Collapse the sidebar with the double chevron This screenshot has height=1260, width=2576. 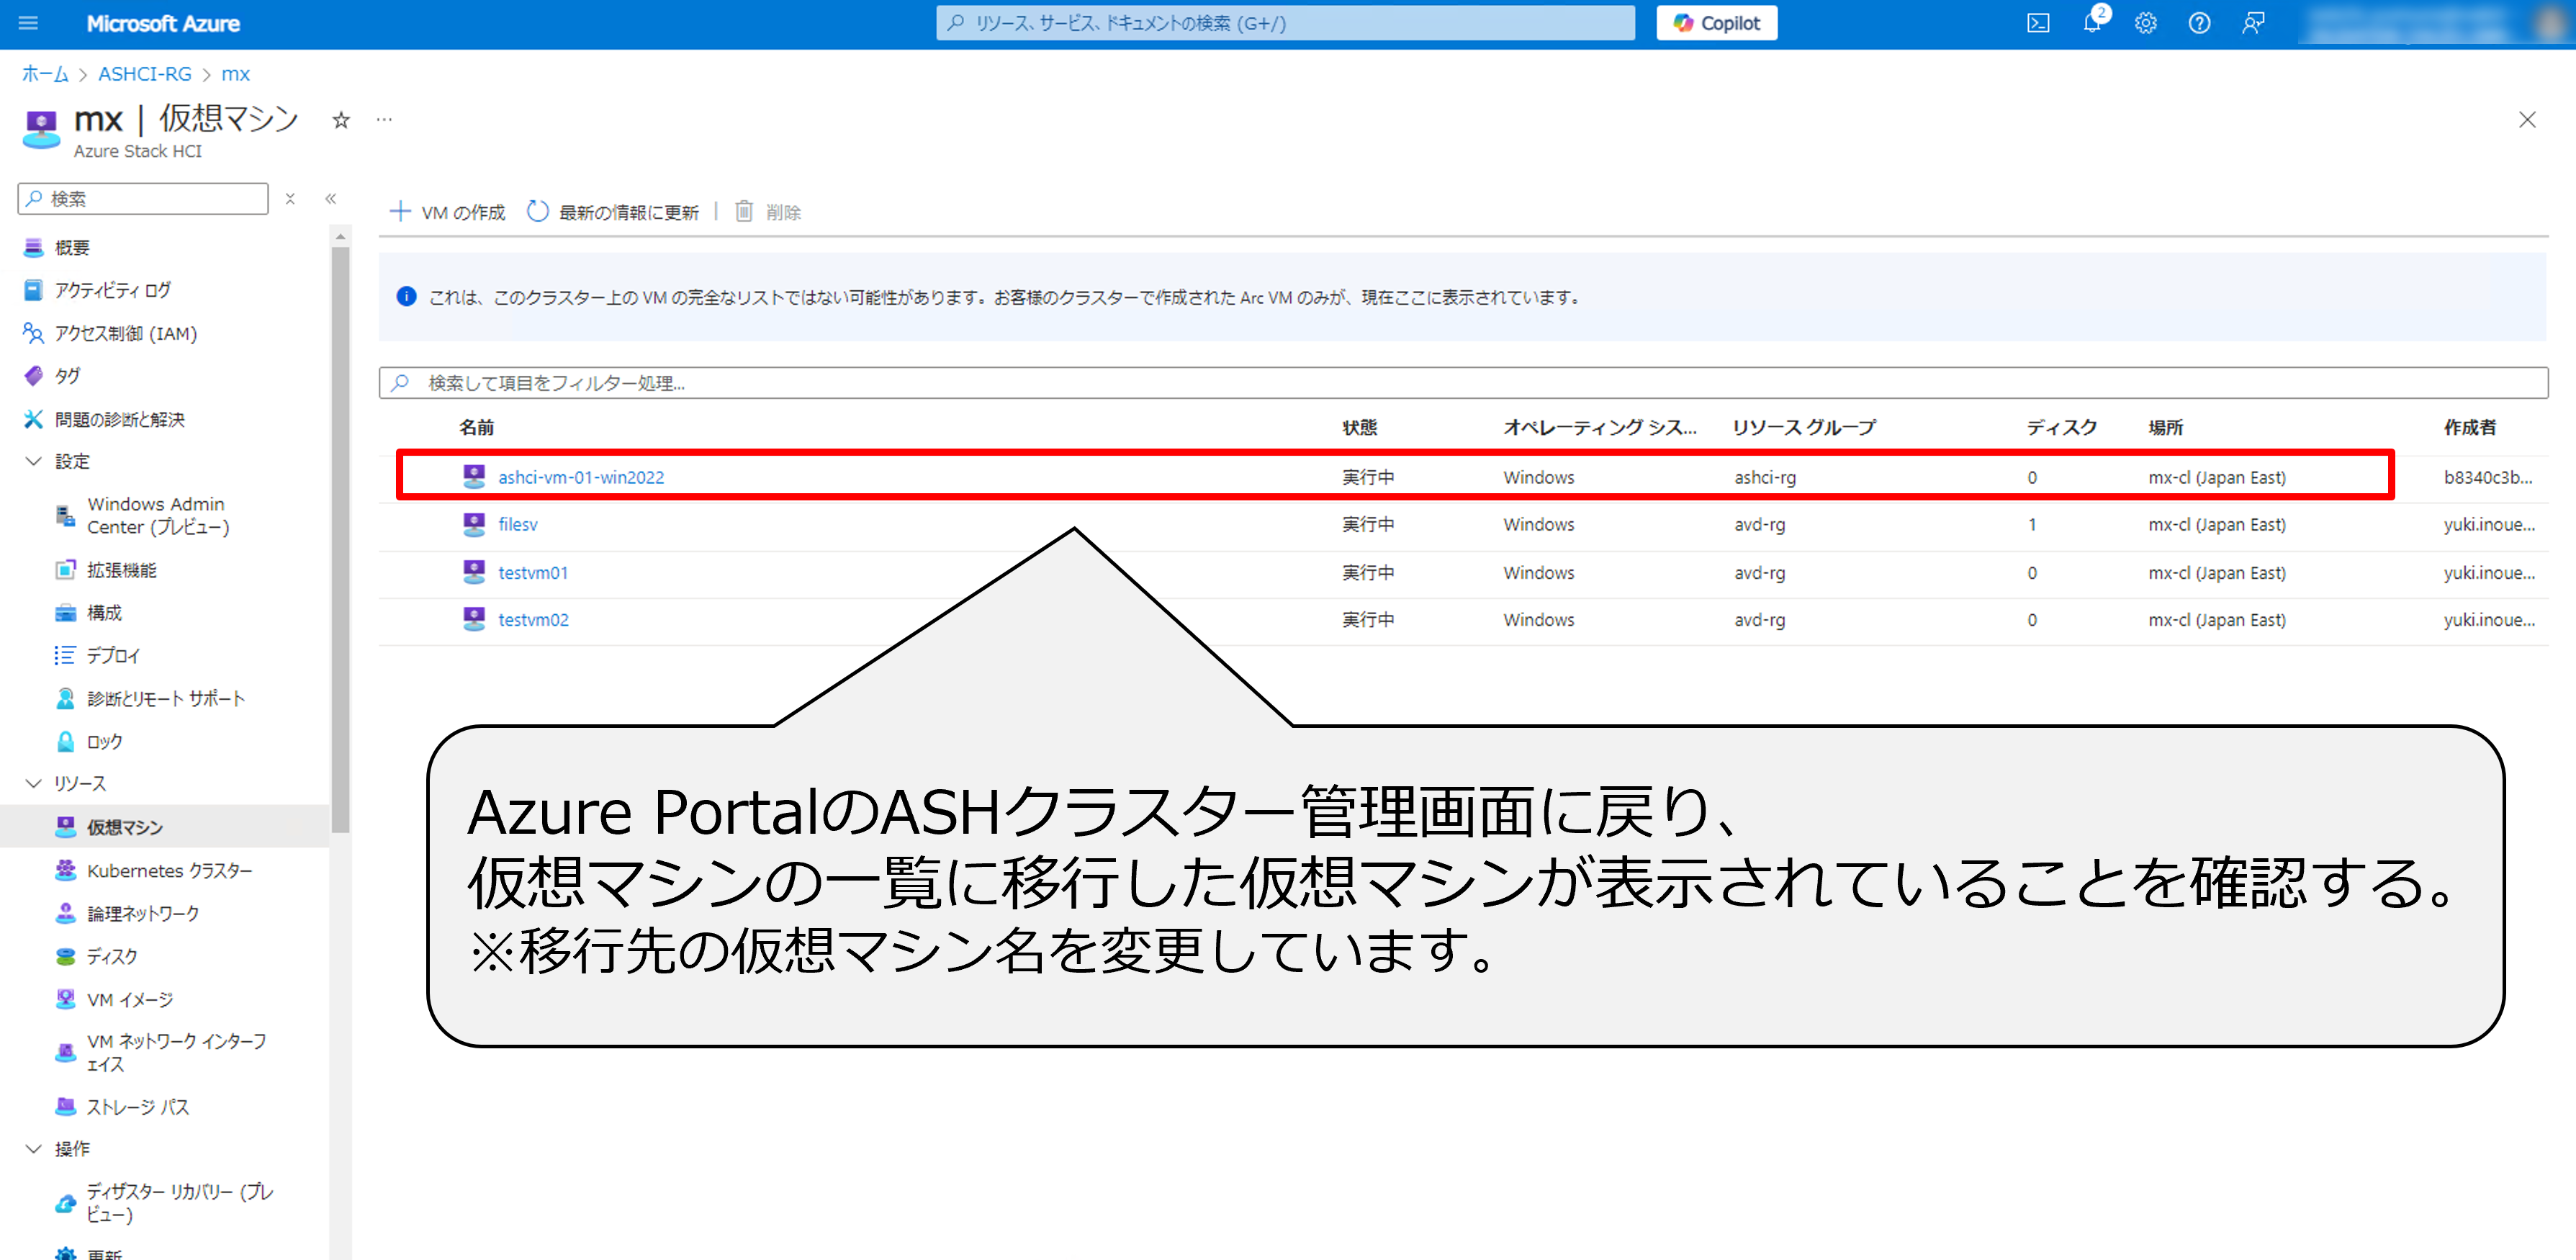click(x=331, y=199)
